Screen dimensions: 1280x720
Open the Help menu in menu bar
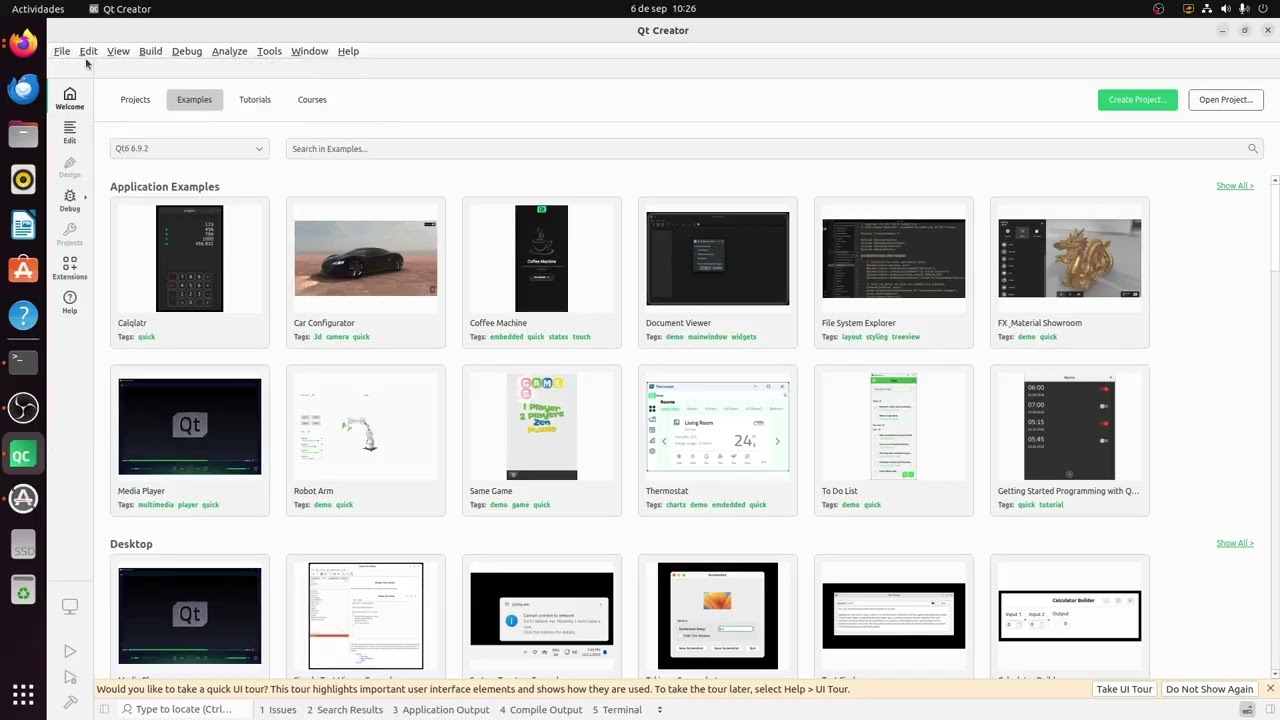click(348, 51)
